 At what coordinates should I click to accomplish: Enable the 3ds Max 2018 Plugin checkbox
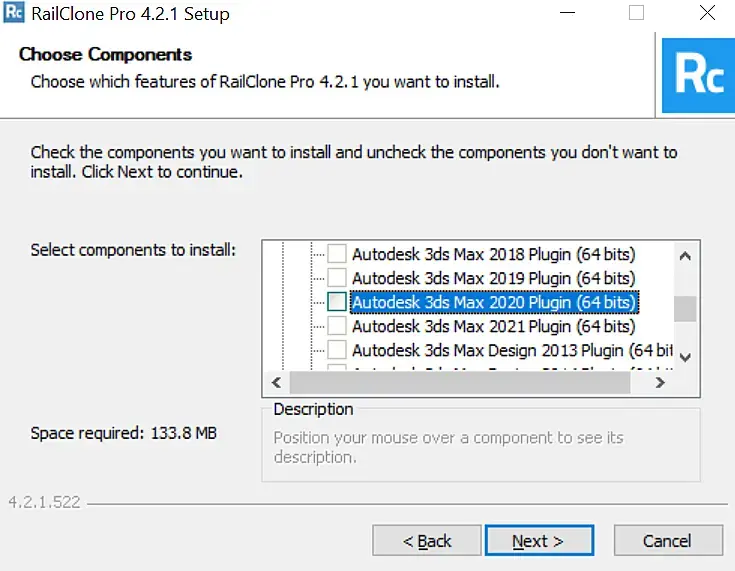338,254
